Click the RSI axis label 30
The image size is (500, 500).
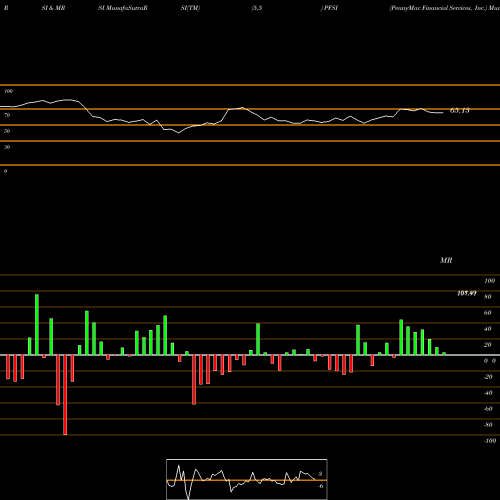[7, 147]
